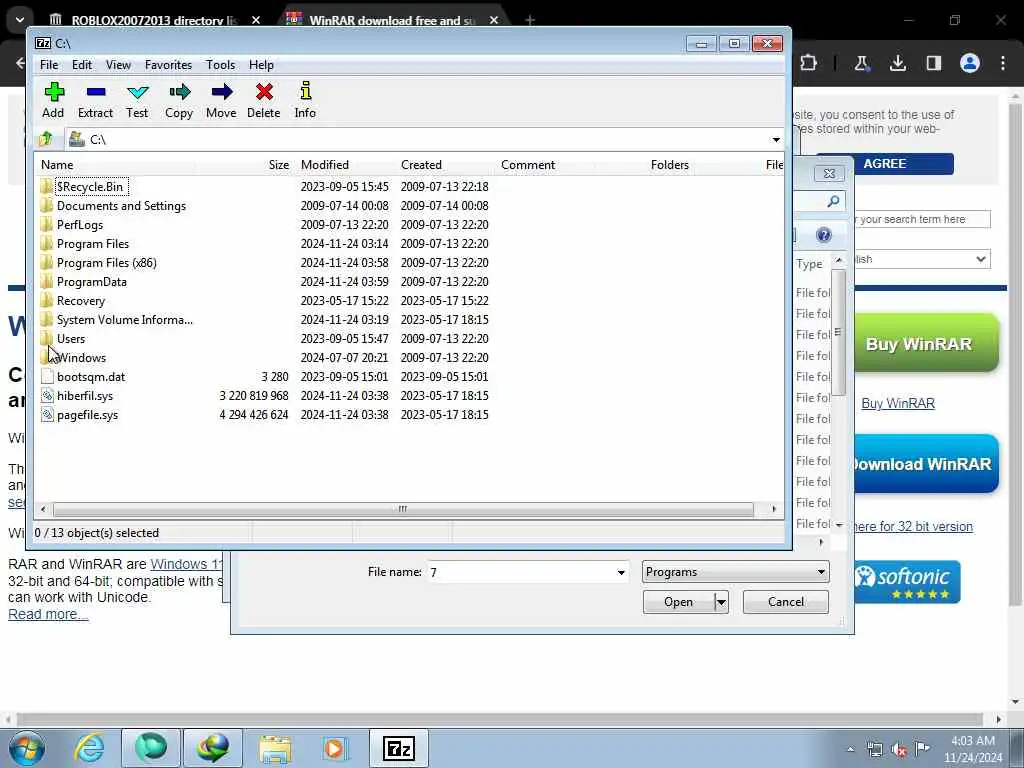
Task: Open Windows Start button
Action: pyautogui.click(x=27, y=748)
